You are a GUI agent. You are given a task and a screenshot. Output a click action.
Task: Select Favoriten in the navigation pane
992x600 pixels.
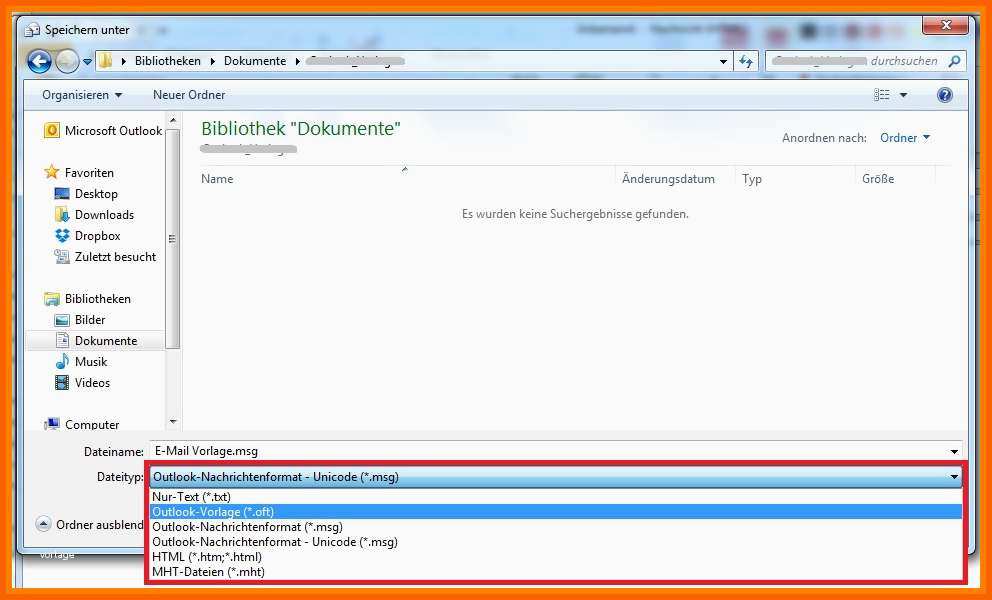(x=89, y=172)
